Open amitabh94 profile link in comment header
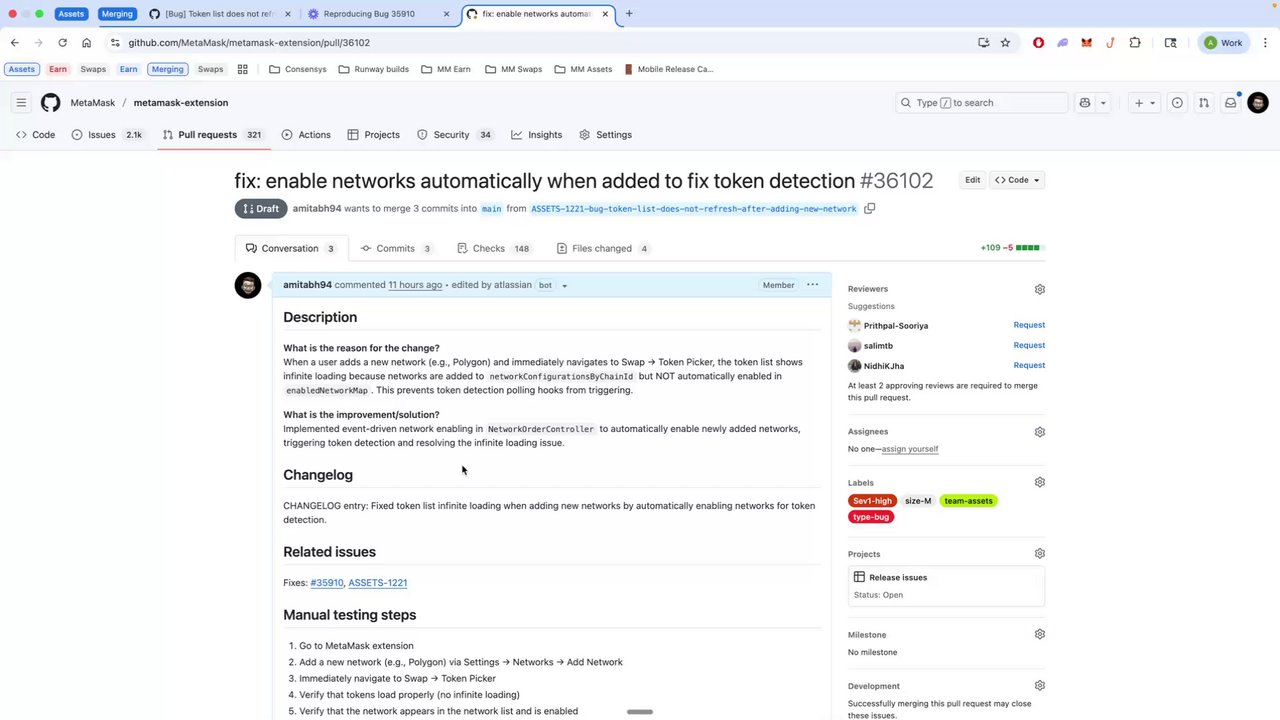This screenshot has height=720, width=1280. 307,285
